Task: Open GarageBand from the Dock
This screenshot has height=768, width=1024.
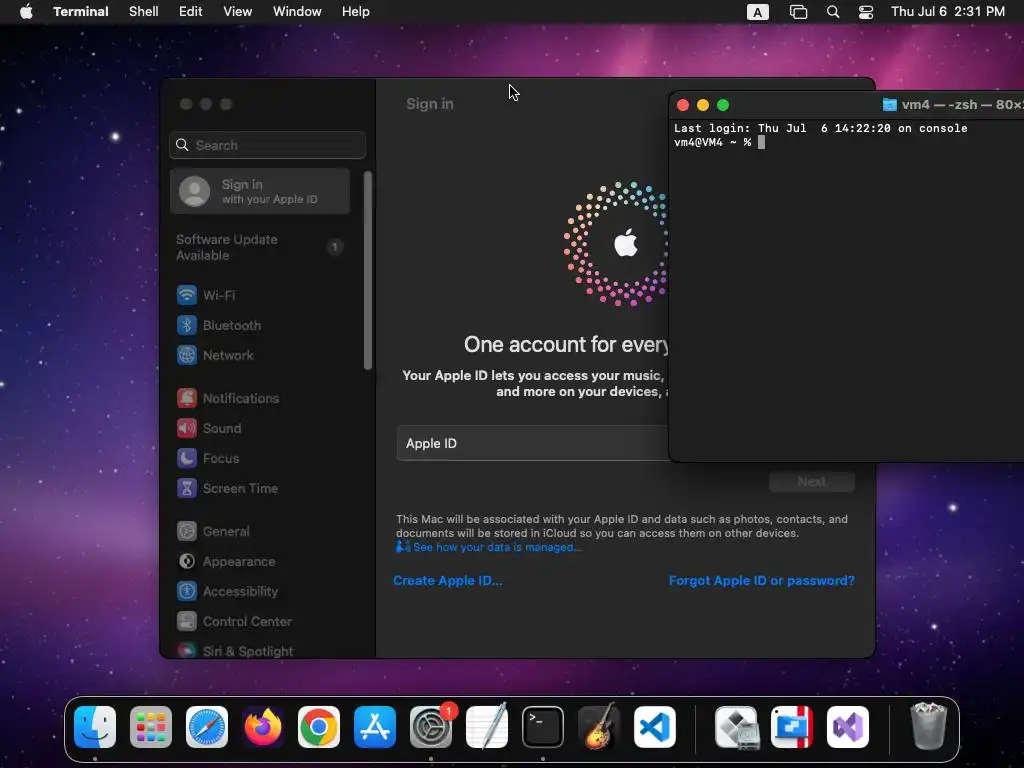Action: [599, 727]
